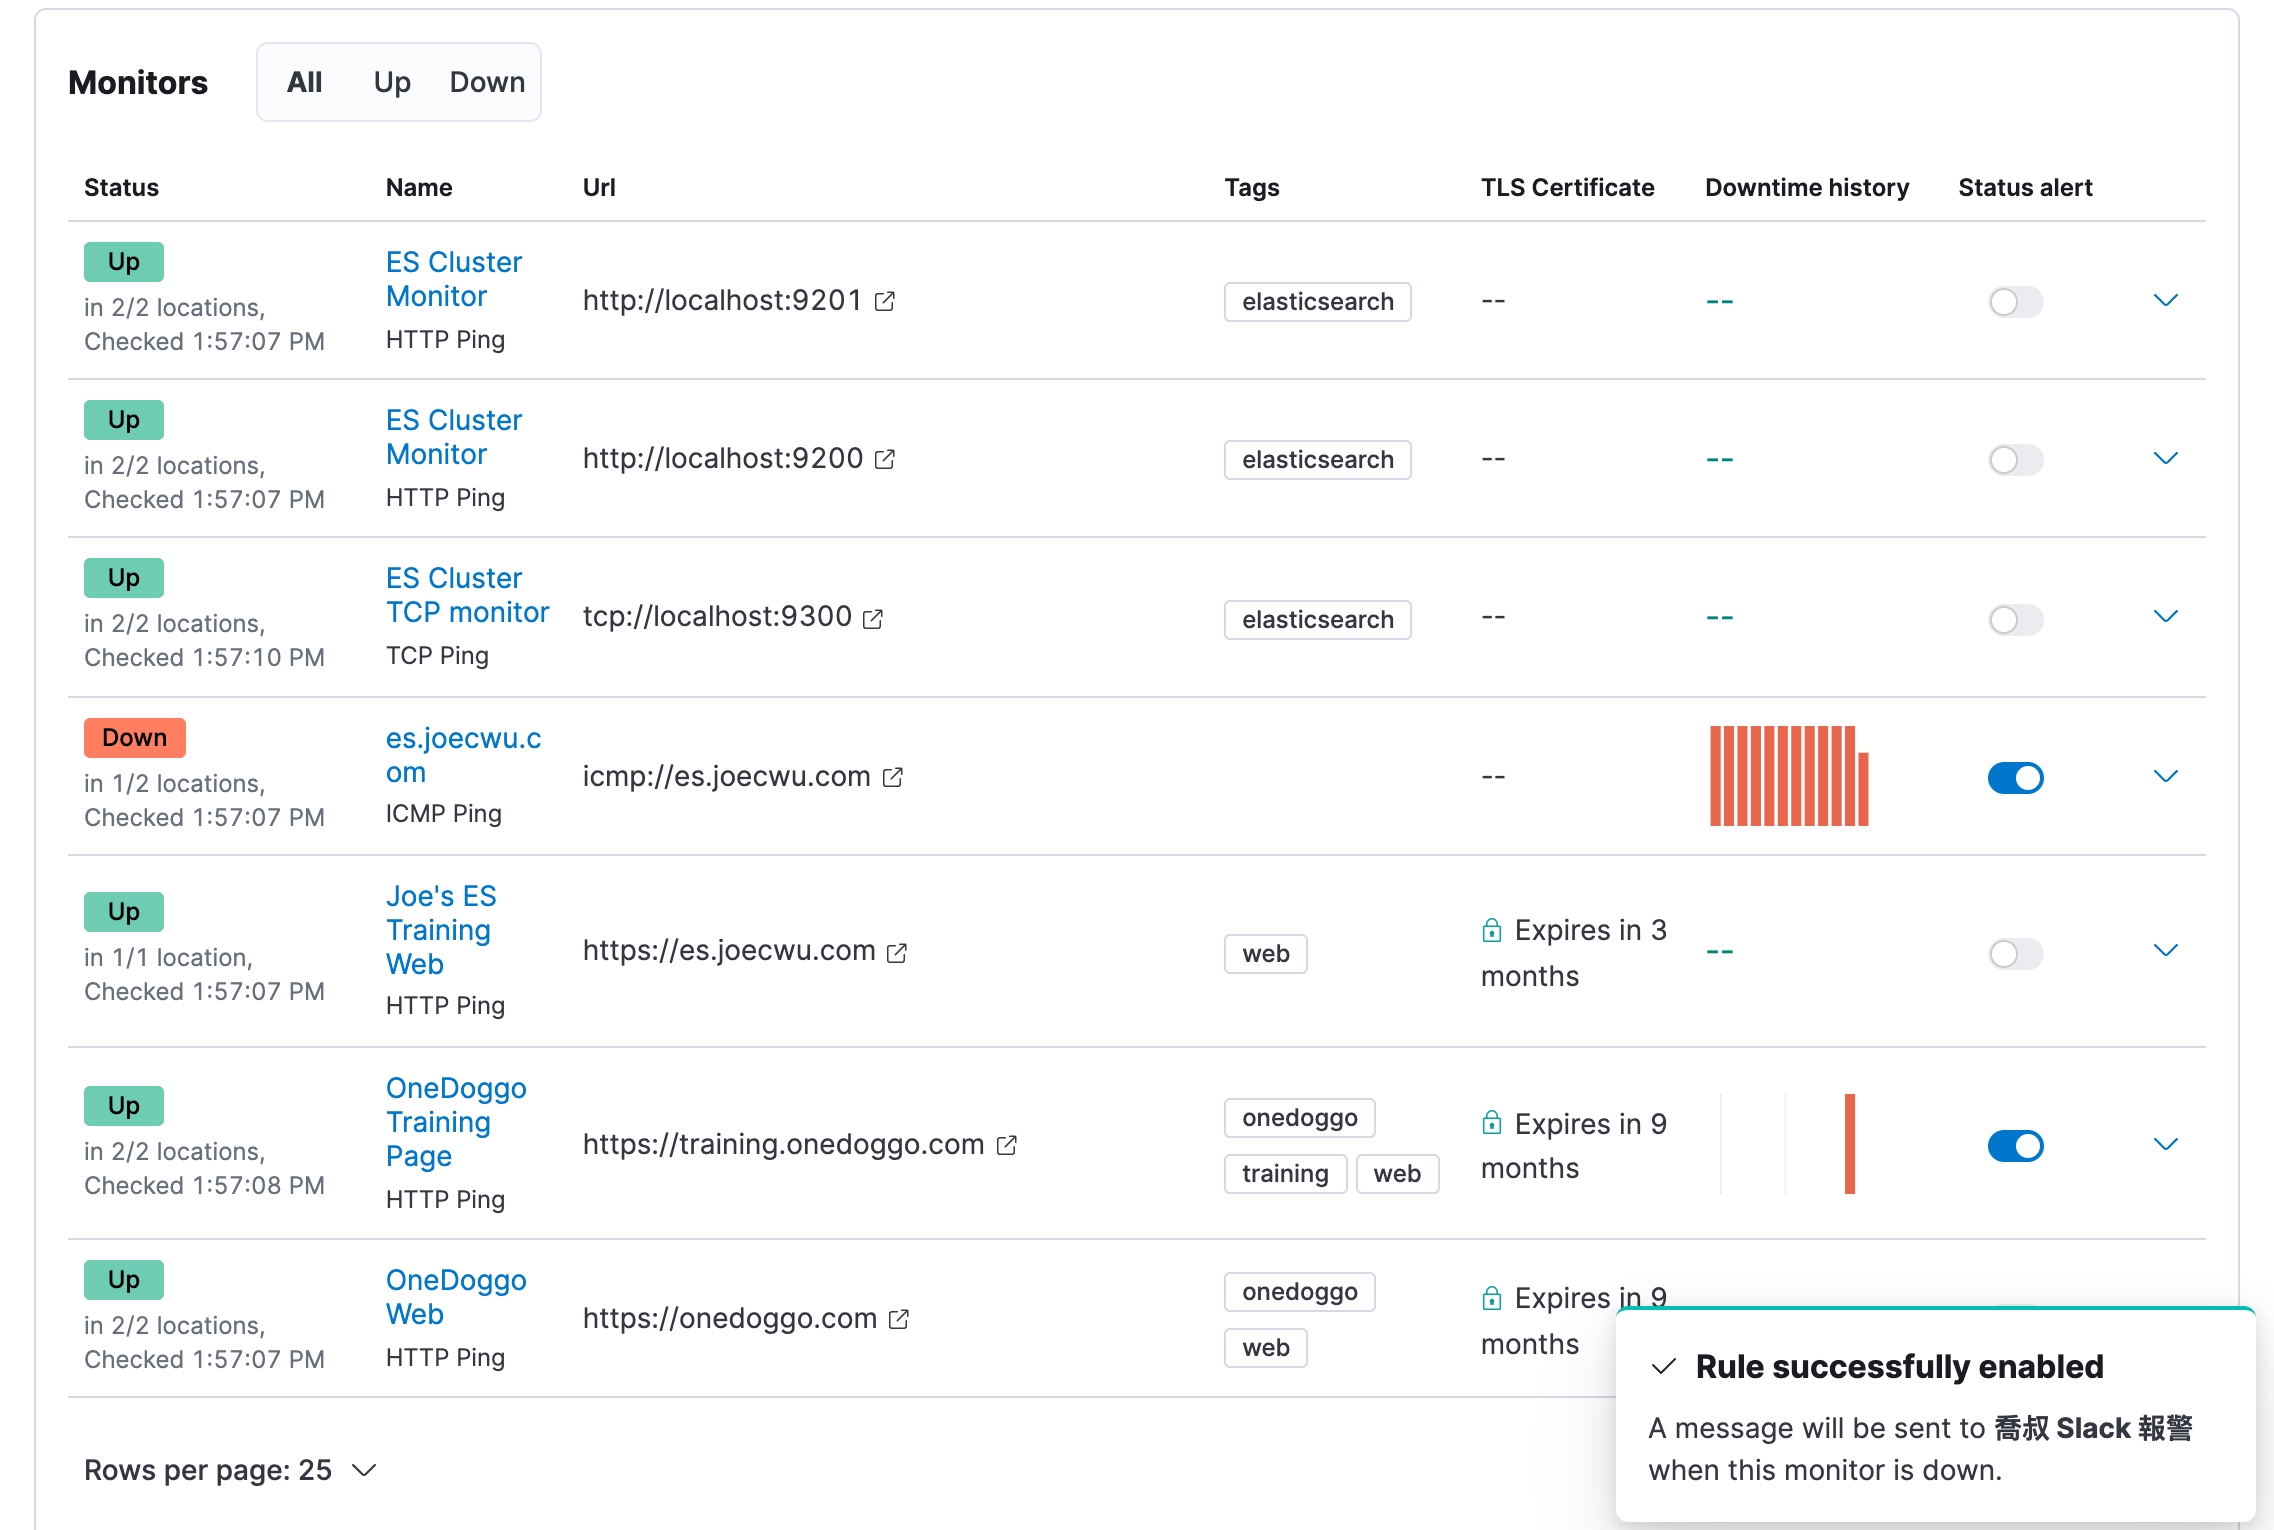Click URL text icmp://es.joecwu.com
The image size is (2274, 1530).
(x=726, y=777)
